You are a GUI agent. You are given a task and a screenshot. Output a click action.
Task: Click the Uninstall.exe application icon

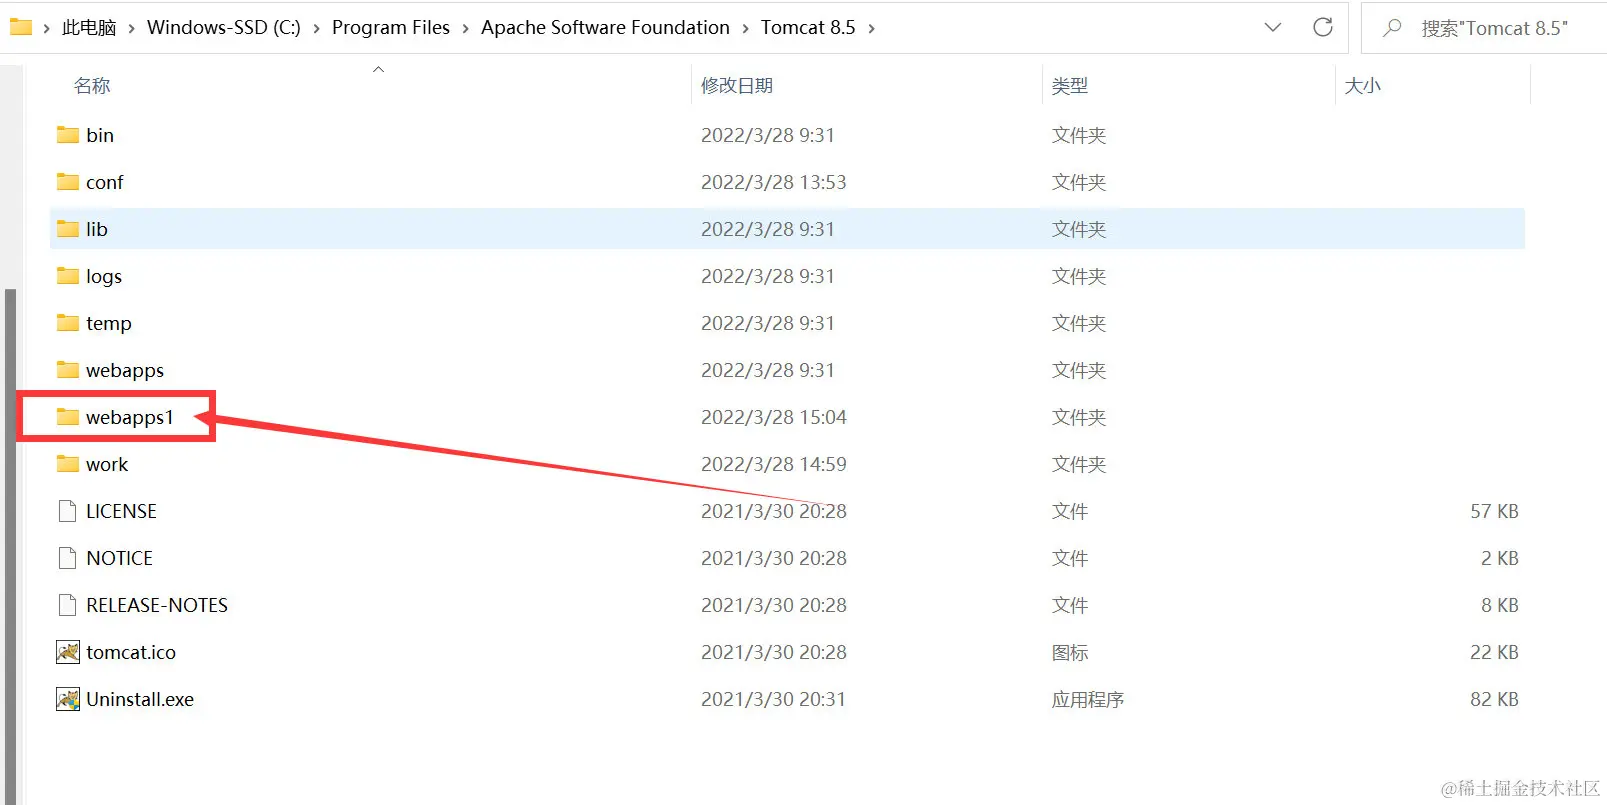click(68, 699)
